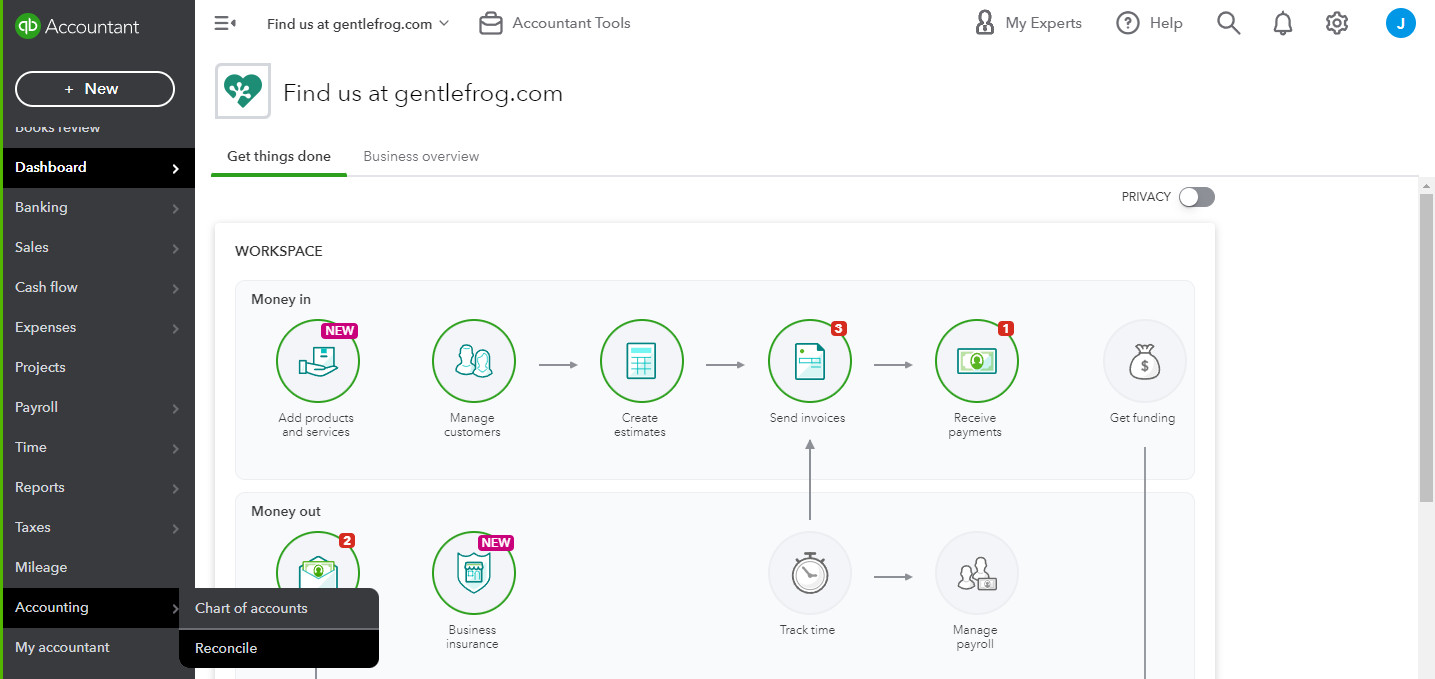Viewport: 1435px width, 679px height.
Task: Open Create estimates icon
Action: tap(641, 361)
